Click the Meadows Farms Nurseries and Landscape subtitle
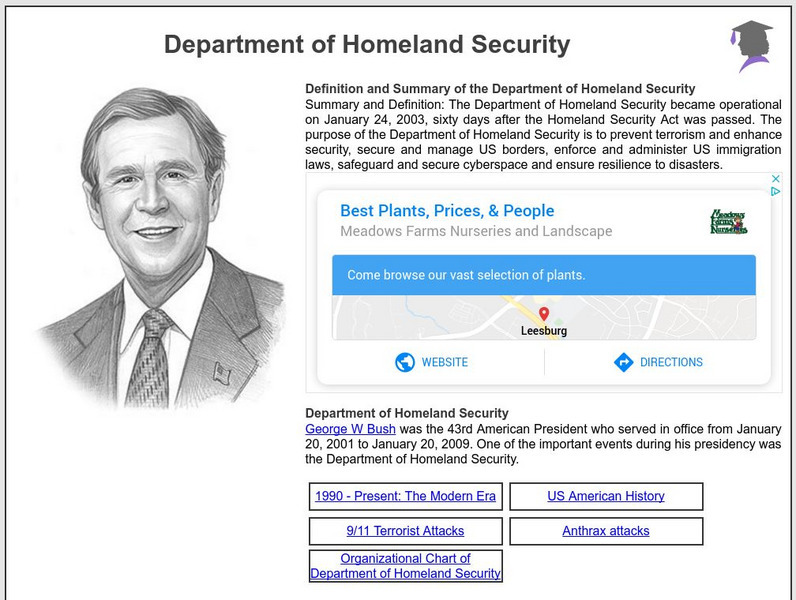The image size is (796, 600). (476, 231)
